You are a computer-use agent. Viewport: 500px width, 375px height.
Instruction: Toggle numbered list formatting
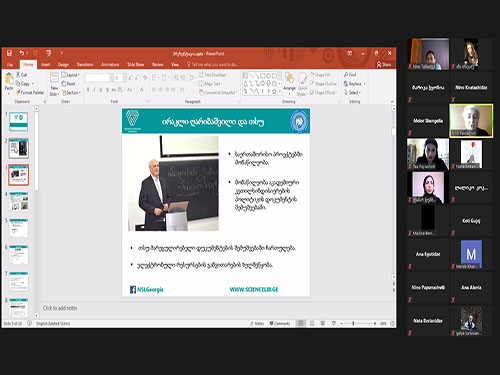[x=164, y=78]
